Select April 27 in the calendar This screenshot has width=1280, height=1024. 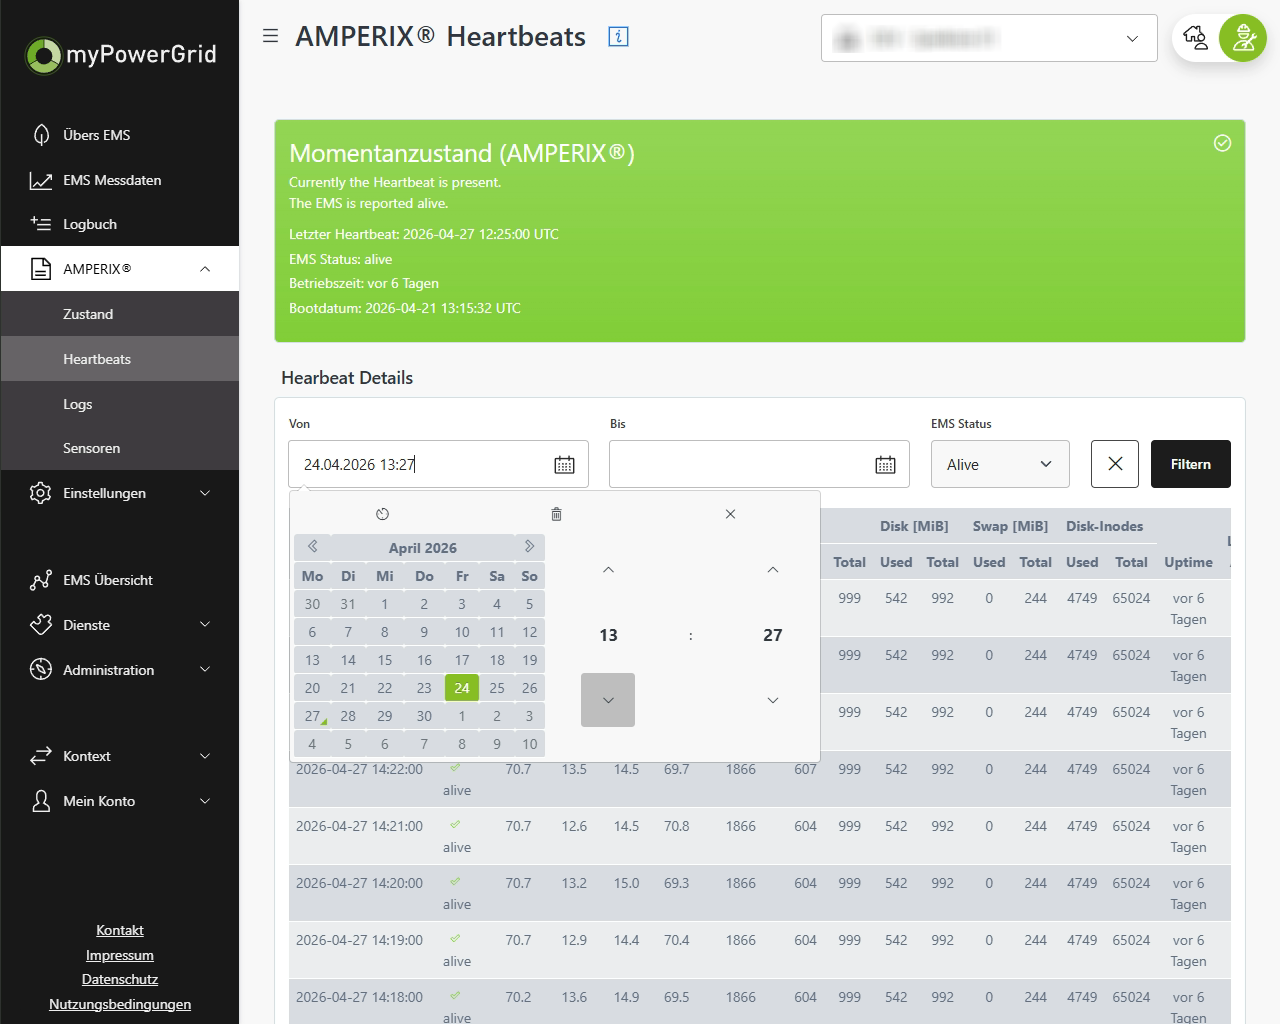312,716
